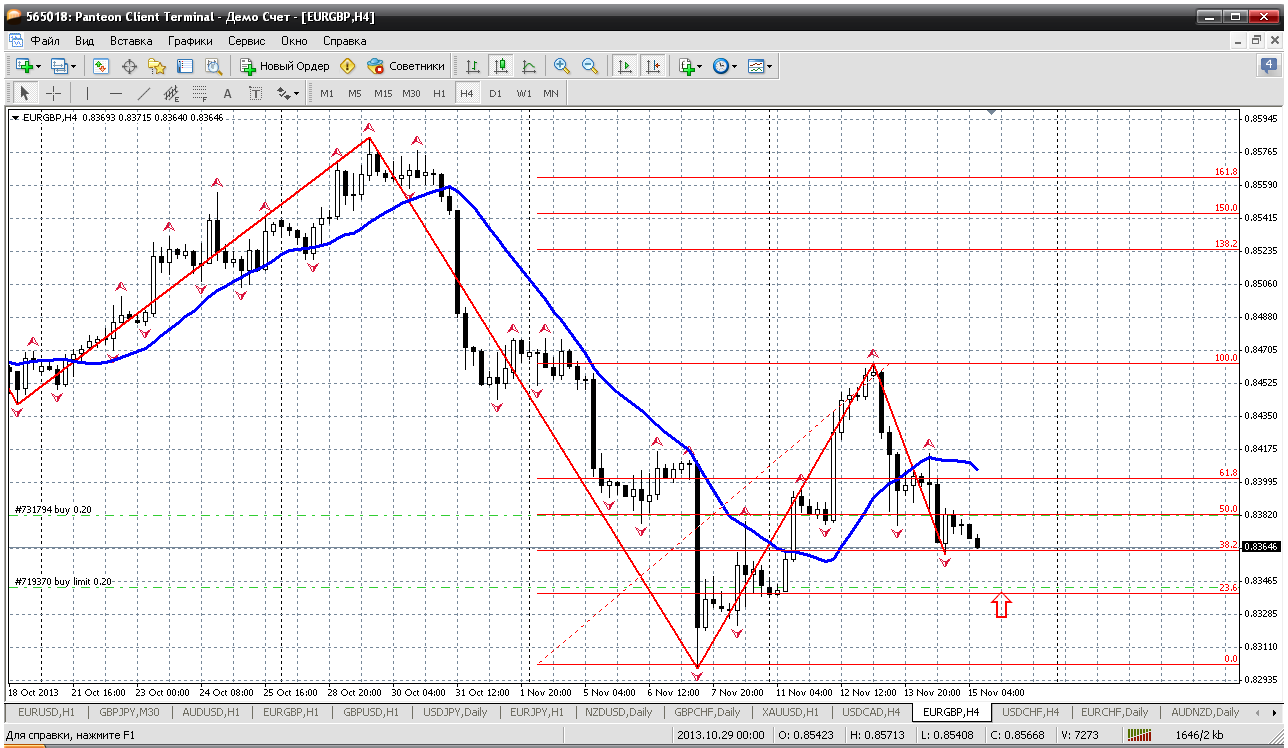Viewport: 1288px width, 748px height.
Task: Select the text tool
Action: [227, 93]
